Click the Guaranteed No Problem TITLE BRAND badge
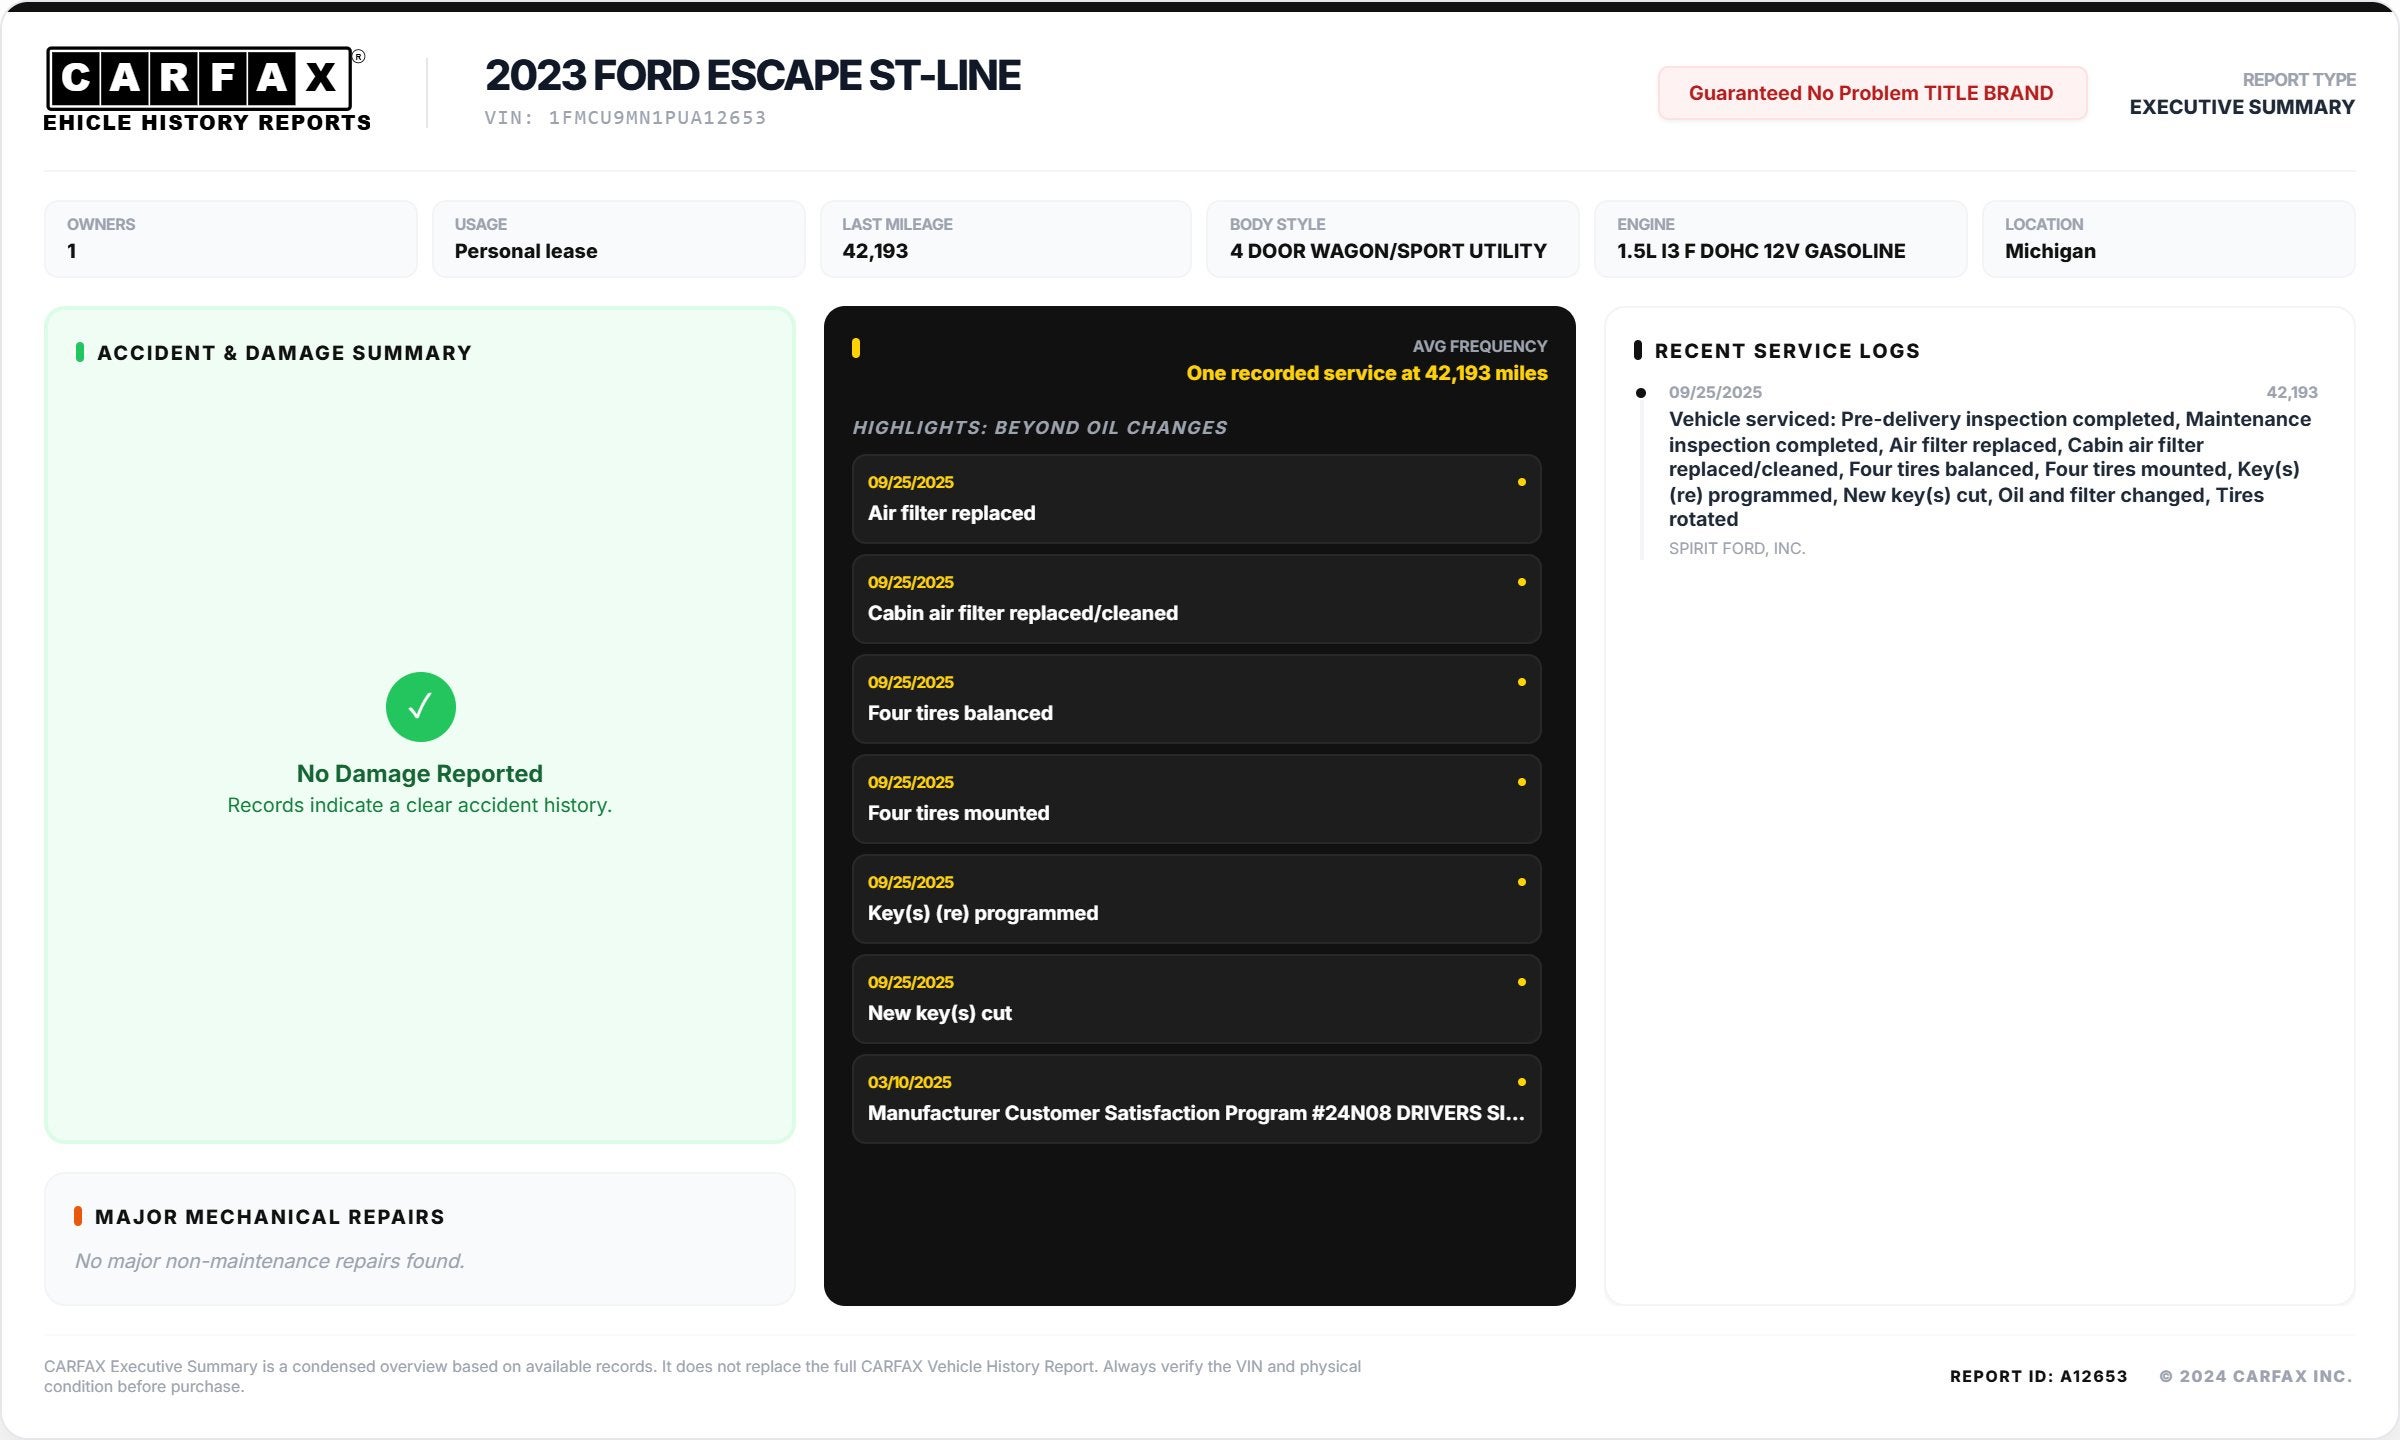 tap(1871, 92)
